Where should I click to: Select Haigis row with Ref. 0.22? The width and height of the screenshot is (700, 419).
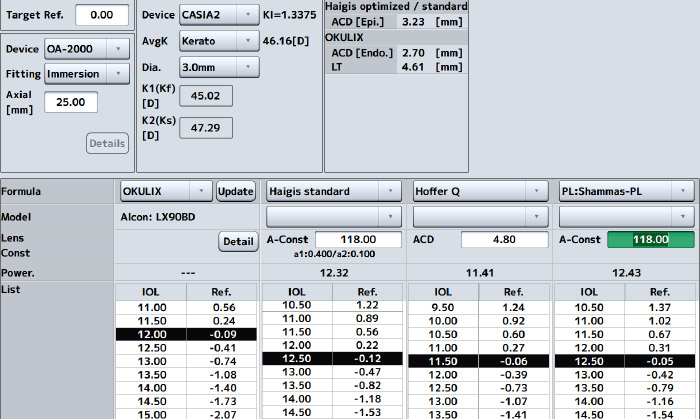(332, 345)
